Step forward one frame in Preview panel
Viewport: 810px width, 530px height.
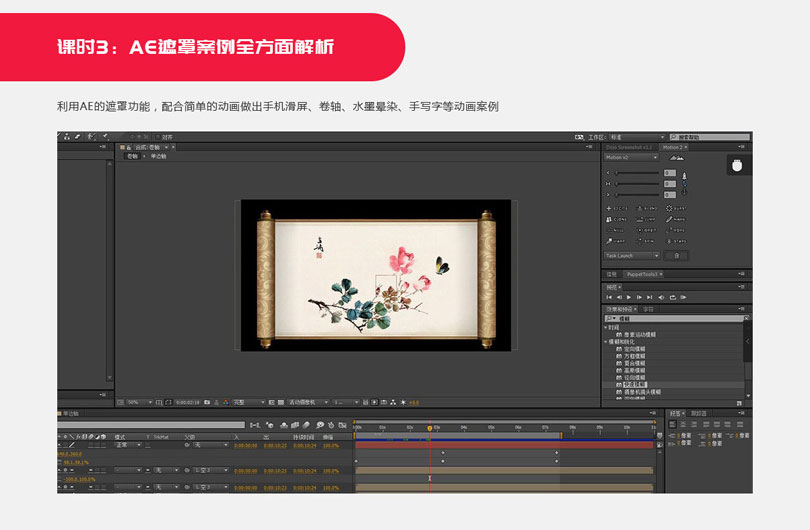pos(640,298)
